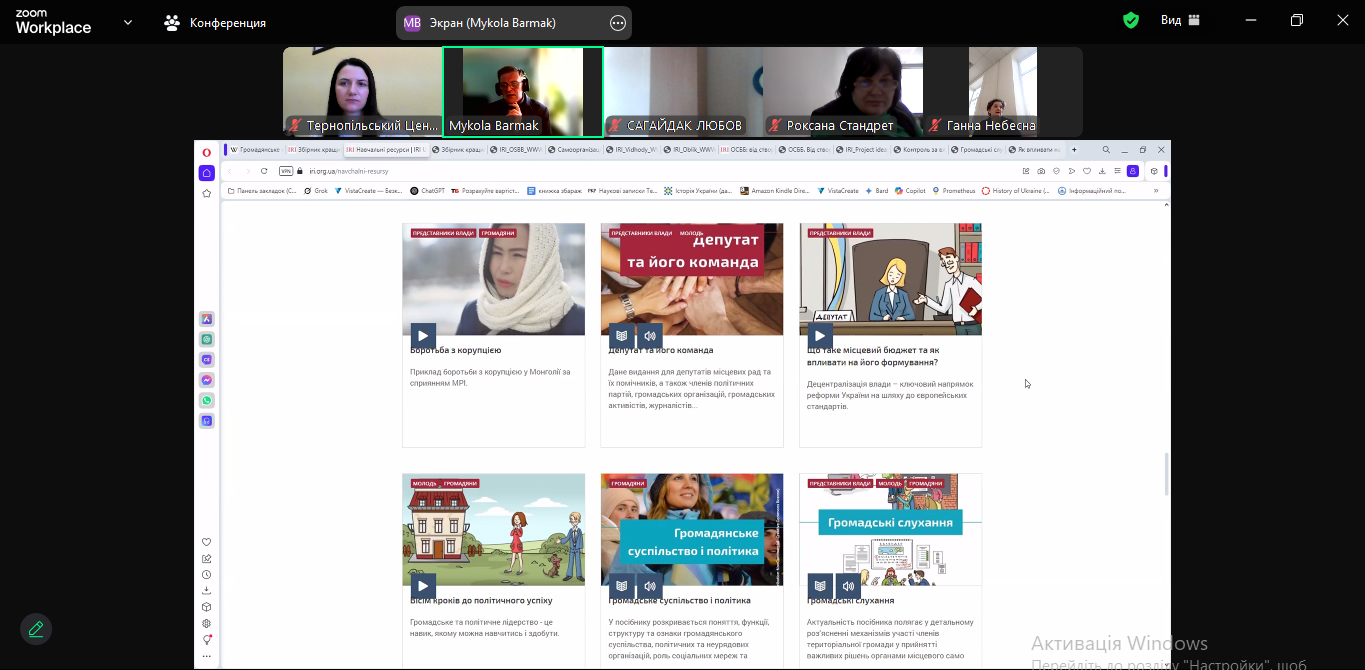
Task: Open sidebar three-dots more menu
Action: (207, 657)
